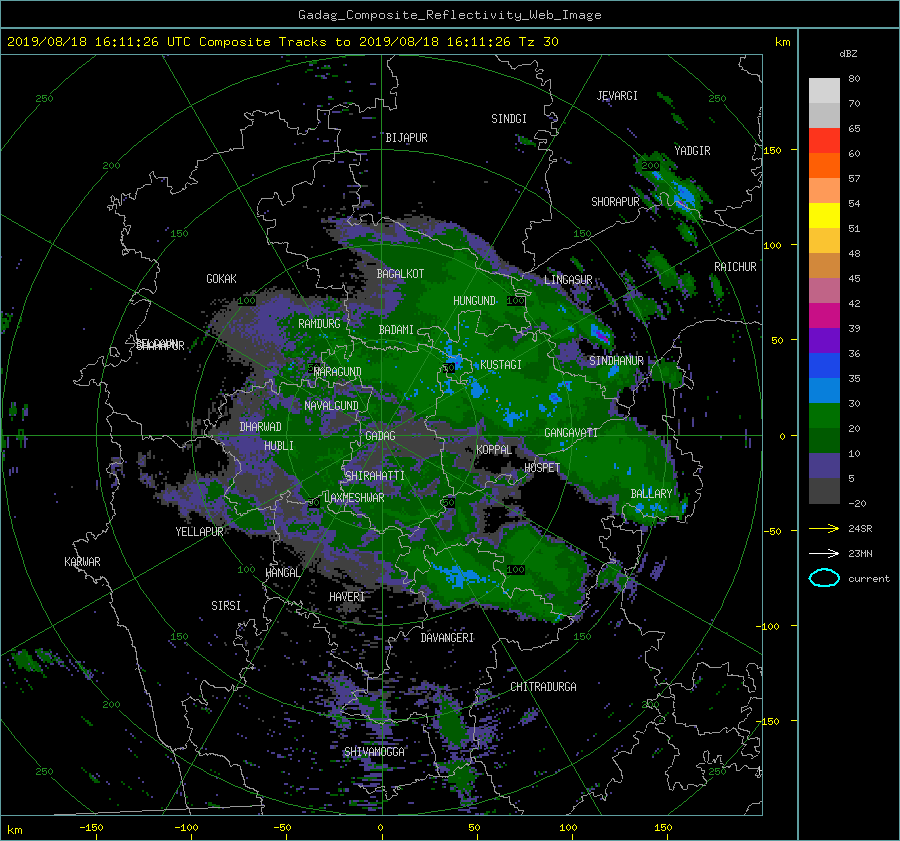
Task: Click the BIJAPUR city label
Action: (406, 138)
